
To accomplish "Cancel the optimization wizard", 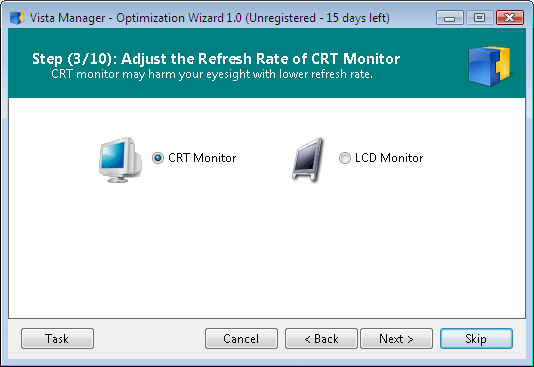I will [x=241, y=338].
